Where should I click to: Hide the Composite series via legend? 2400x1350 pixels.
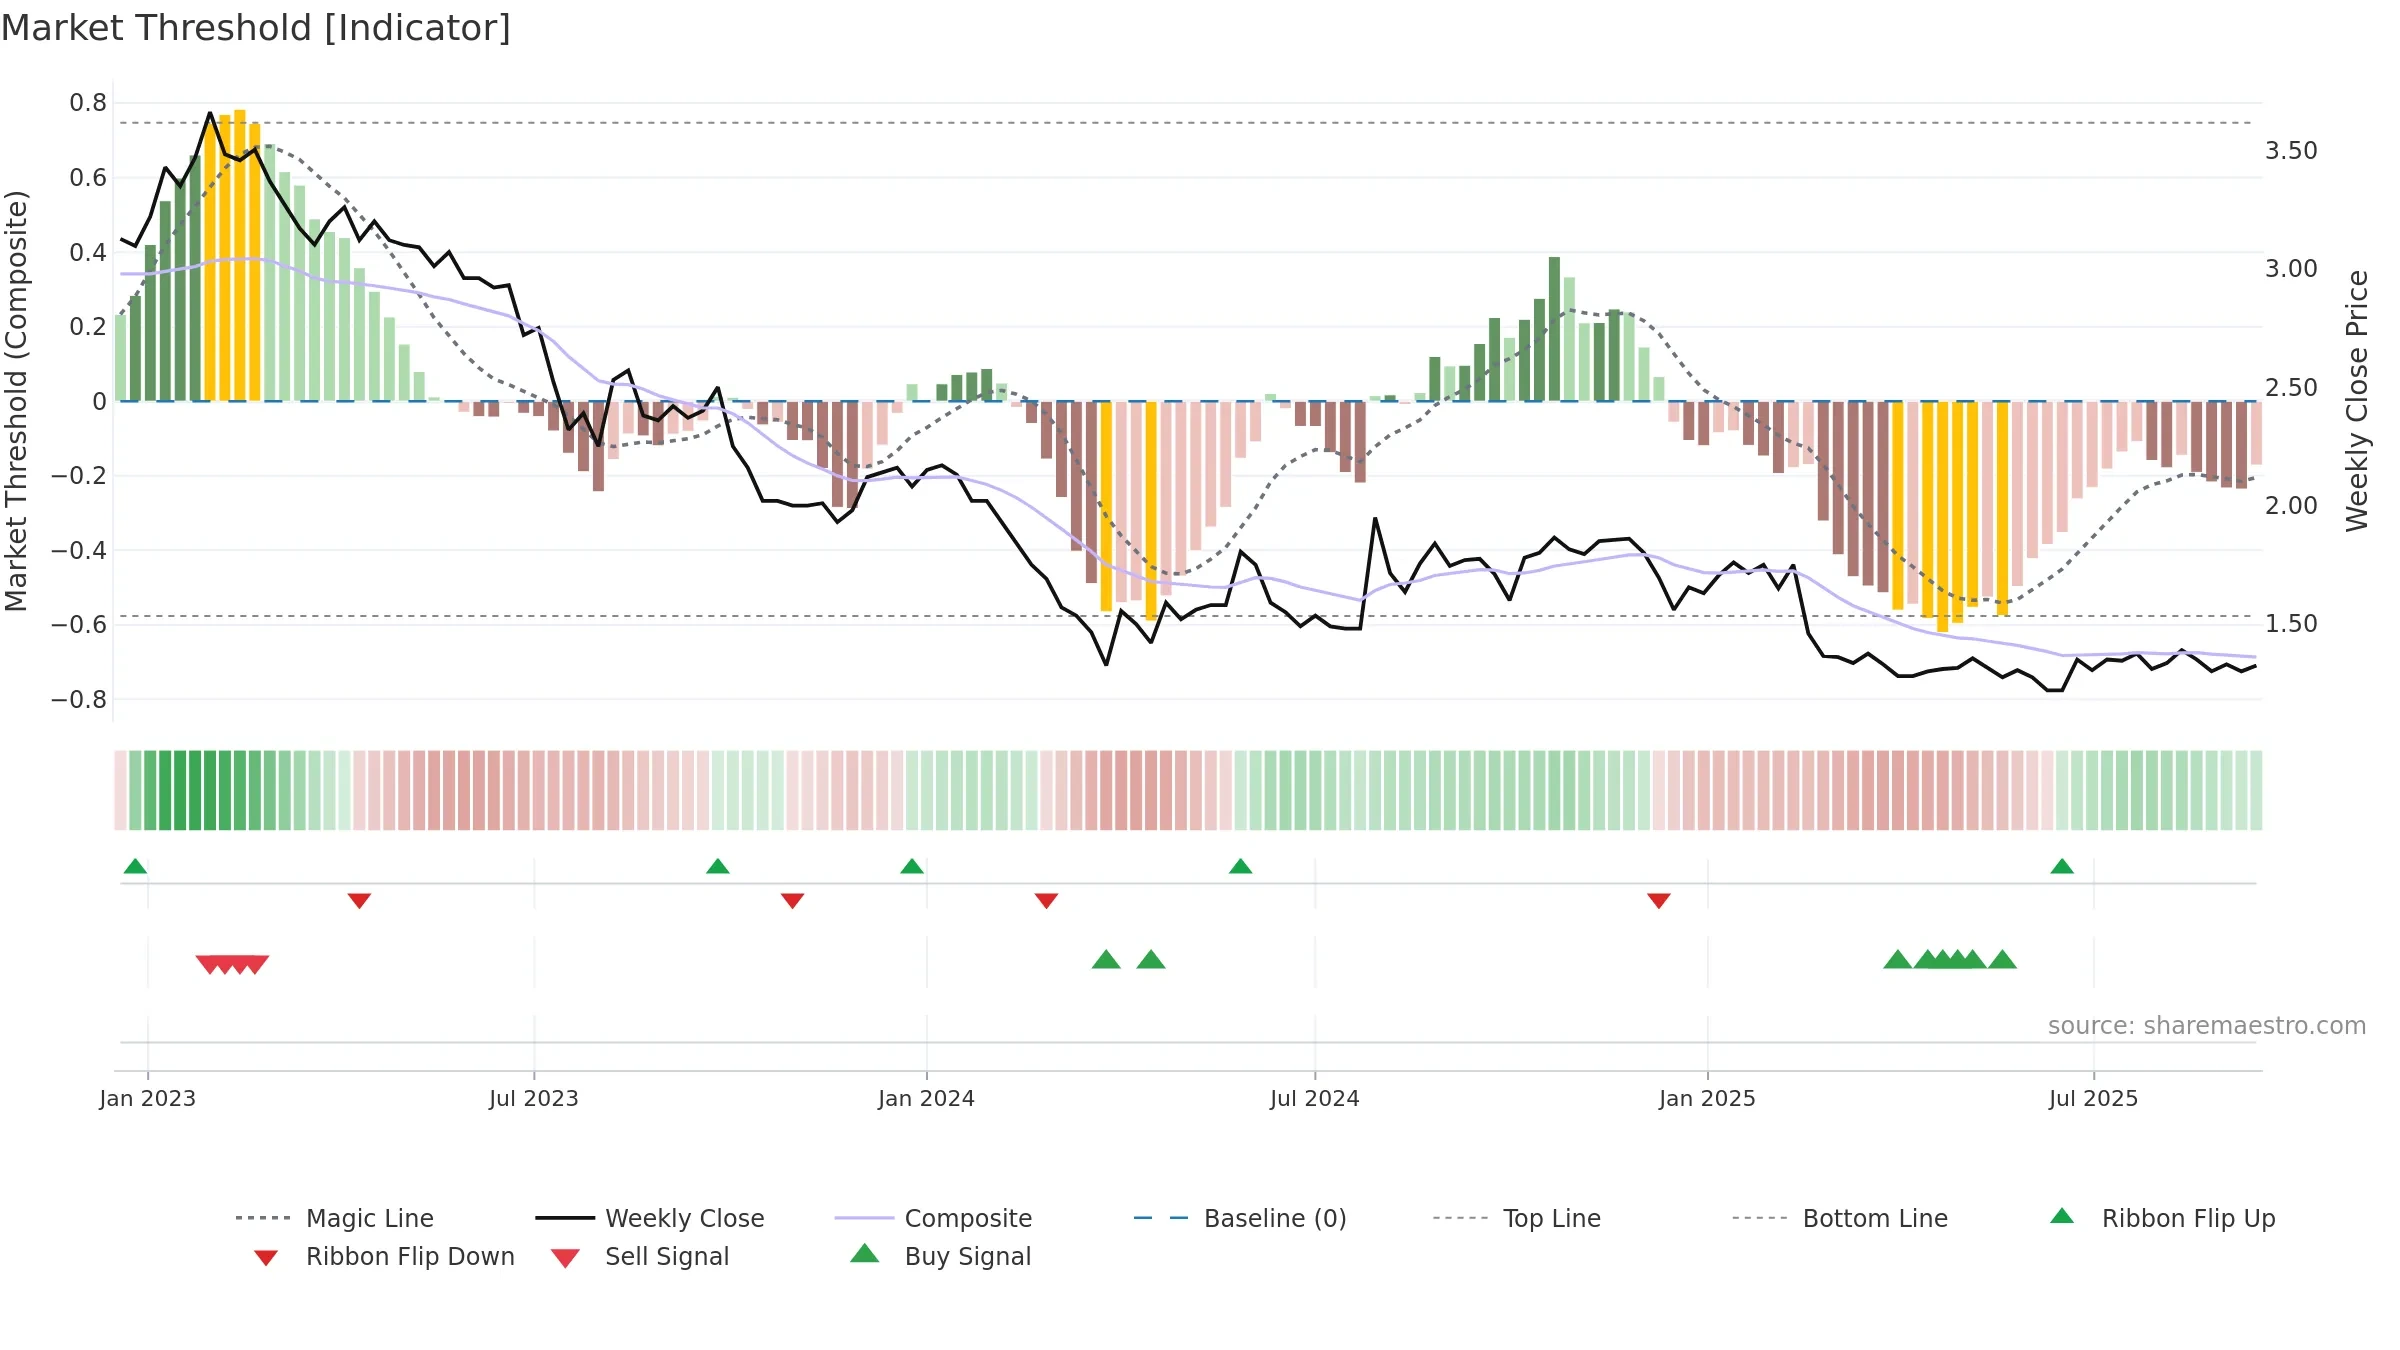tap(933, 1218)
